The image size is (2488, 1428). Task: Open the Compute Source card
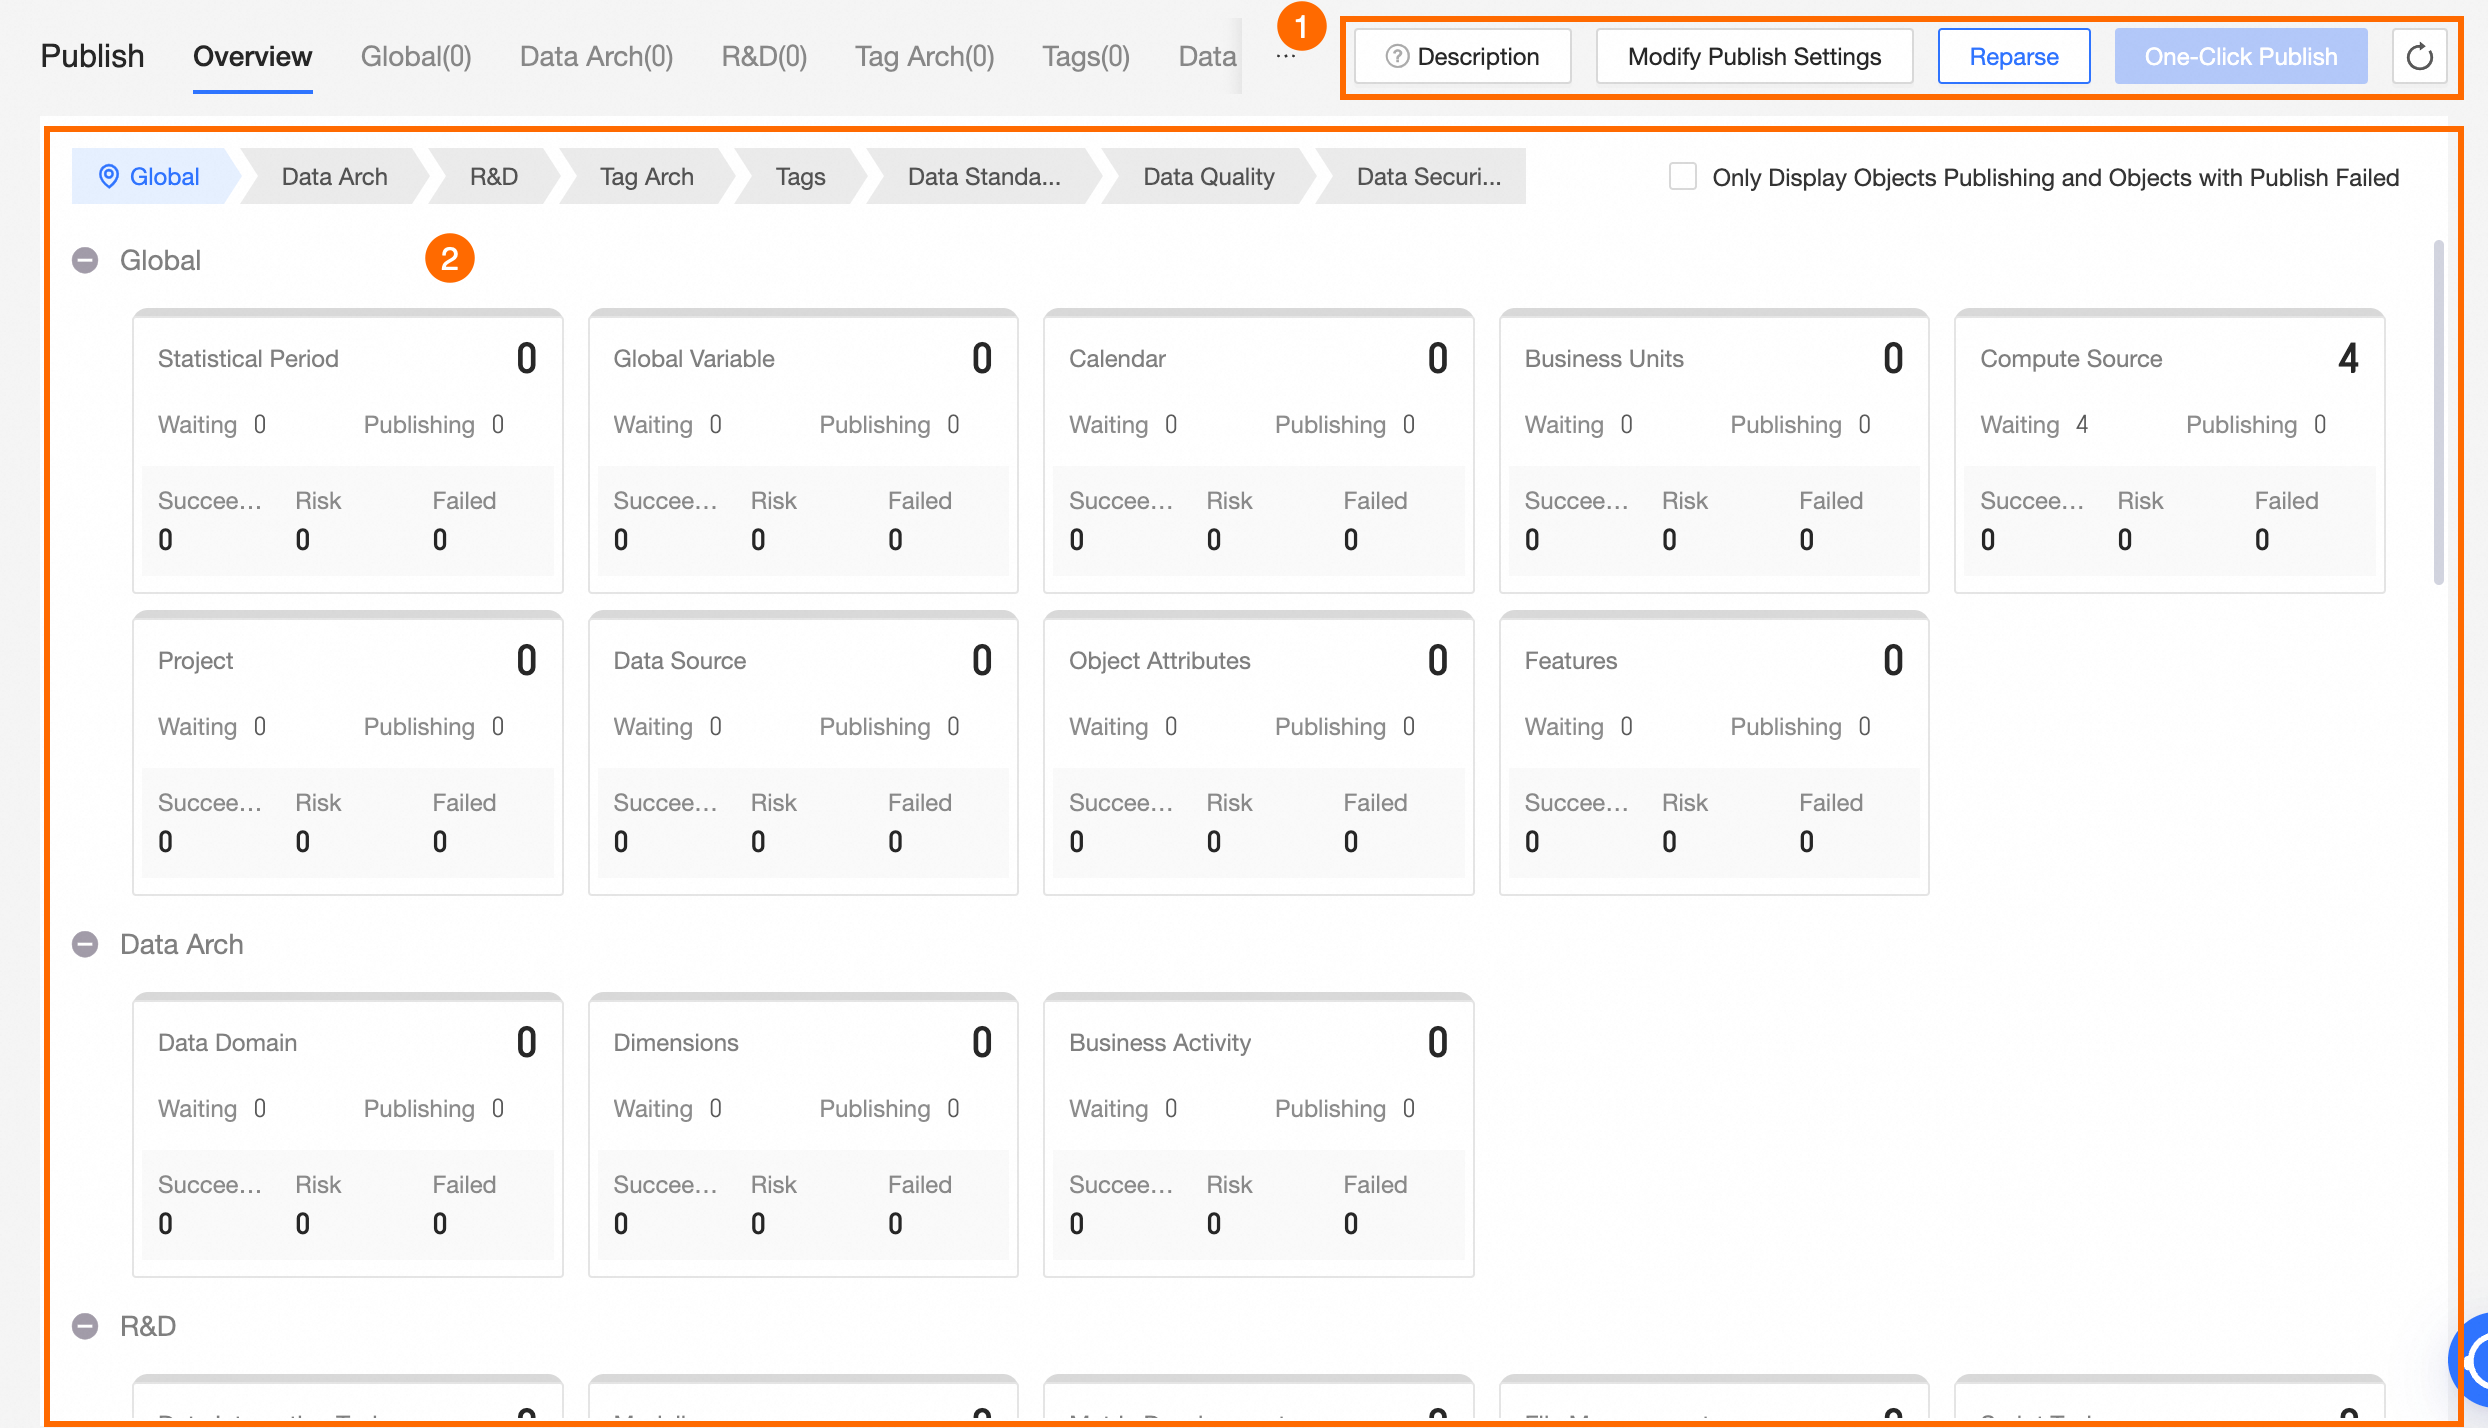click(x=2169, y=450)
